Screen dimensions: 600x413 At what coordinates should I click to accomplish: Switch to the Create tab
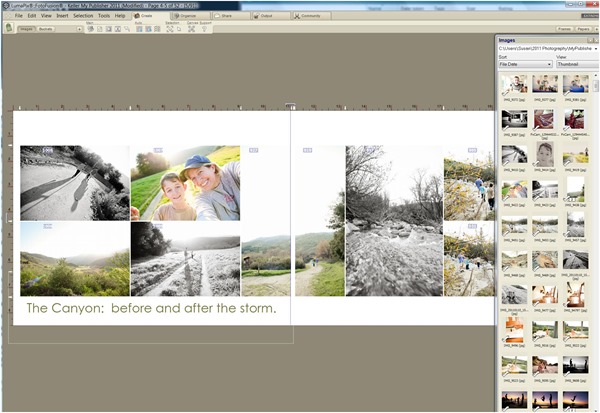[150, 16]
